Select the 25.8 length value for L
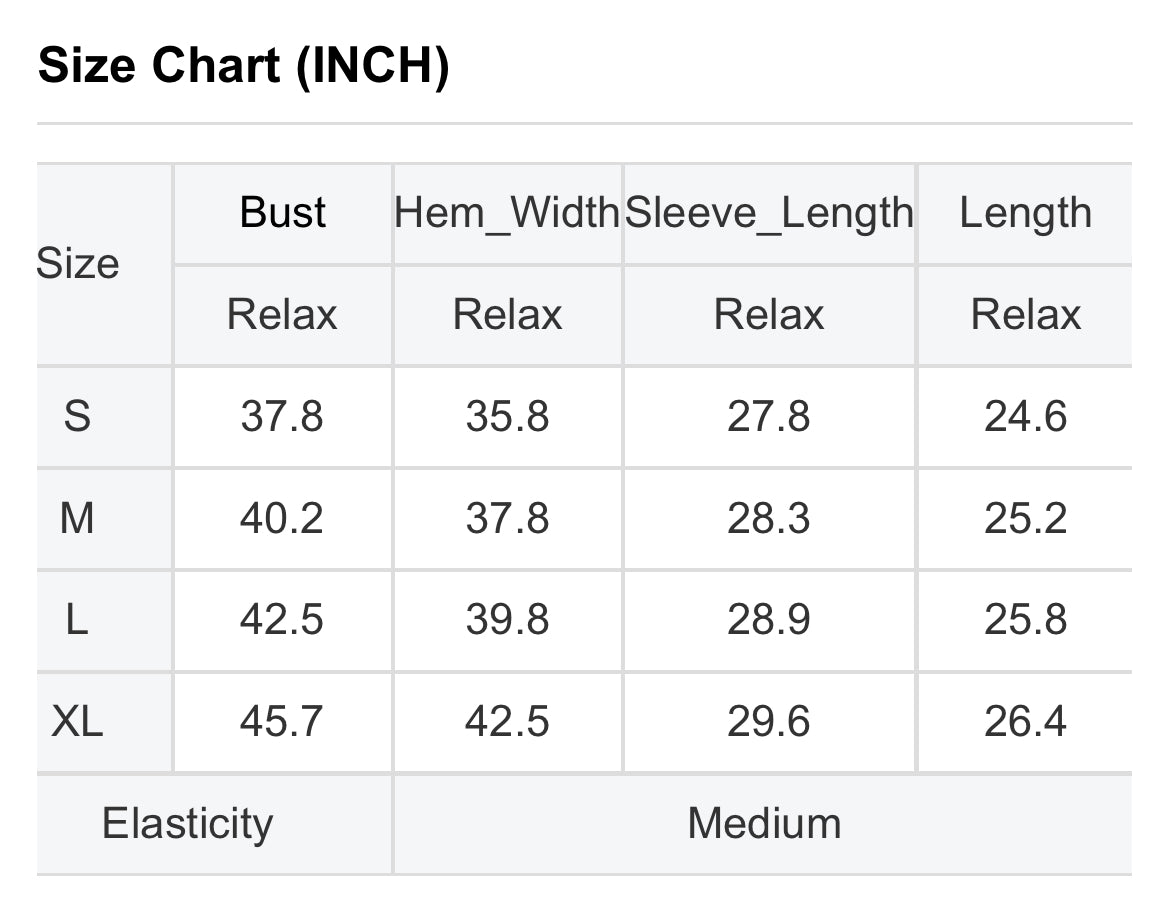The image size is (1170, 910). 1025,620
